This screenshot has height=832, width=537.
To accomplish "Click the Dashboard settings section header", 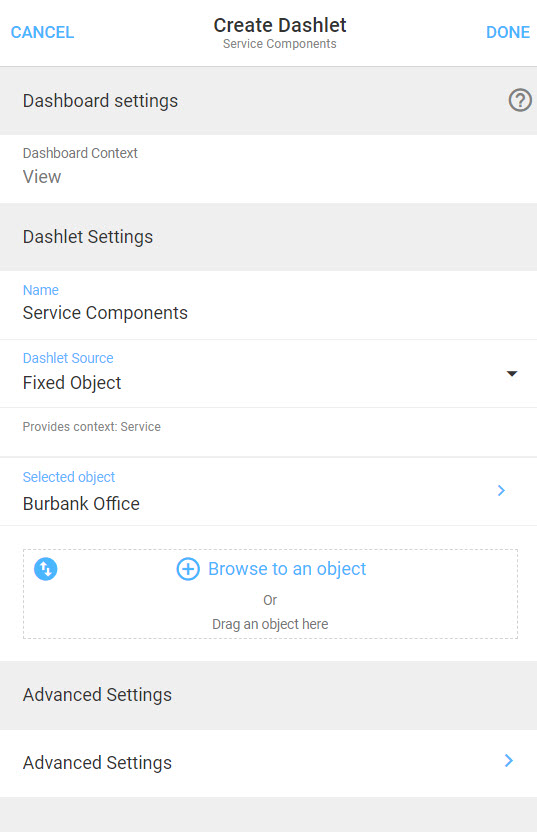I will tap(268, 101).
